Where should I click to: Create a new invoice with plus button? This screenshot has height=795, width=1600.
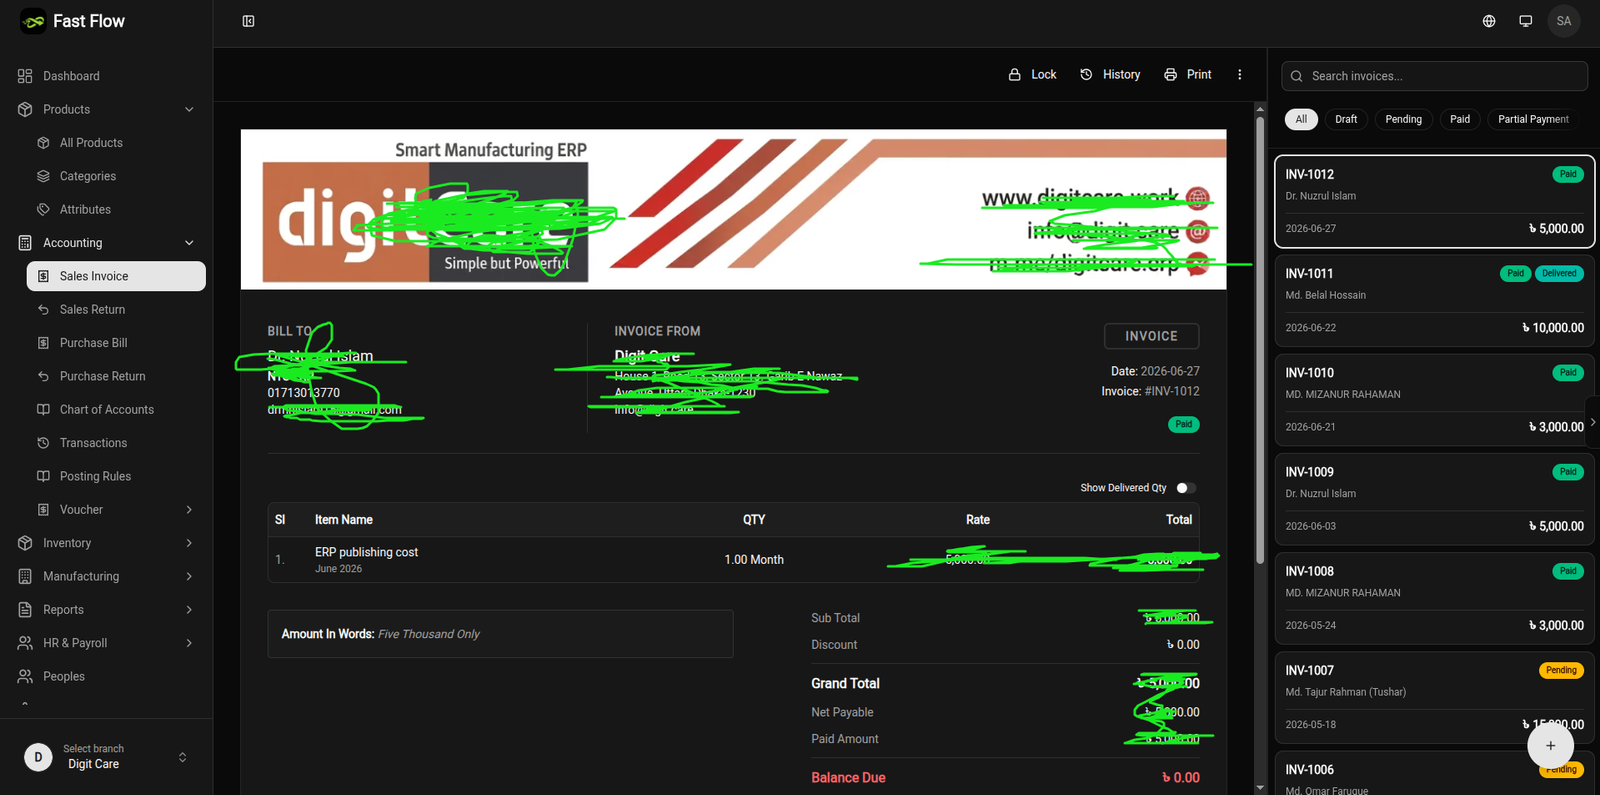pos(1550,745)
